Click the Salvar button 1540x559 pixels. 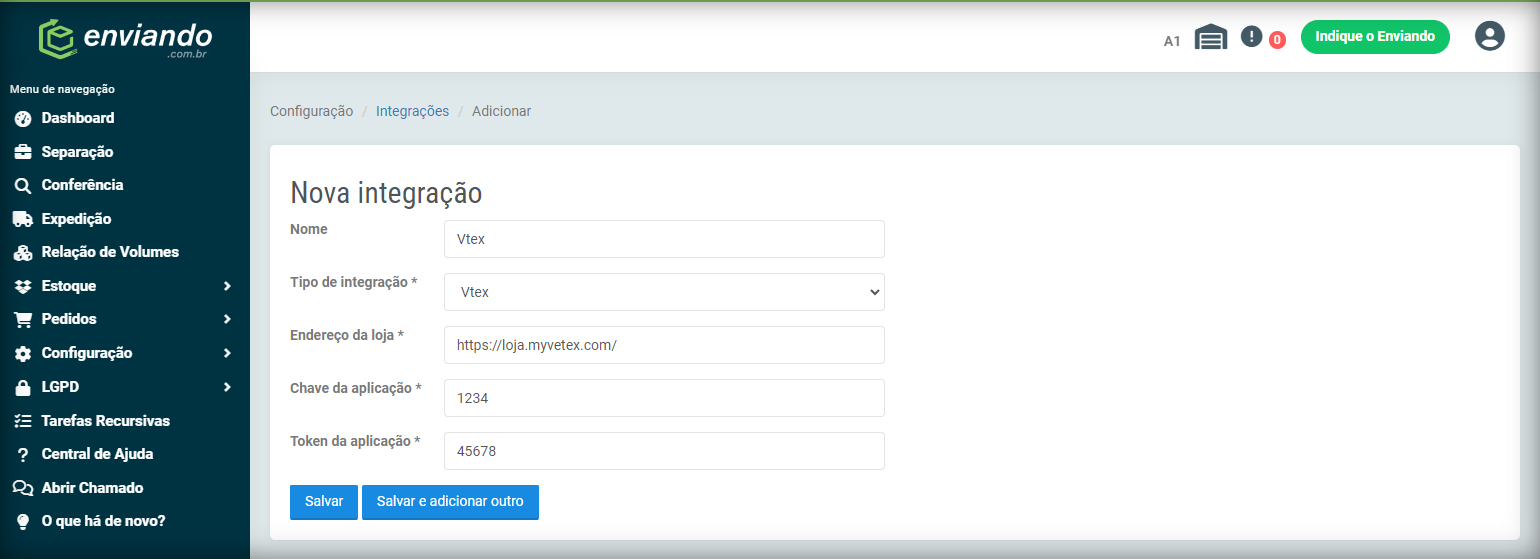tap(324, 502)
